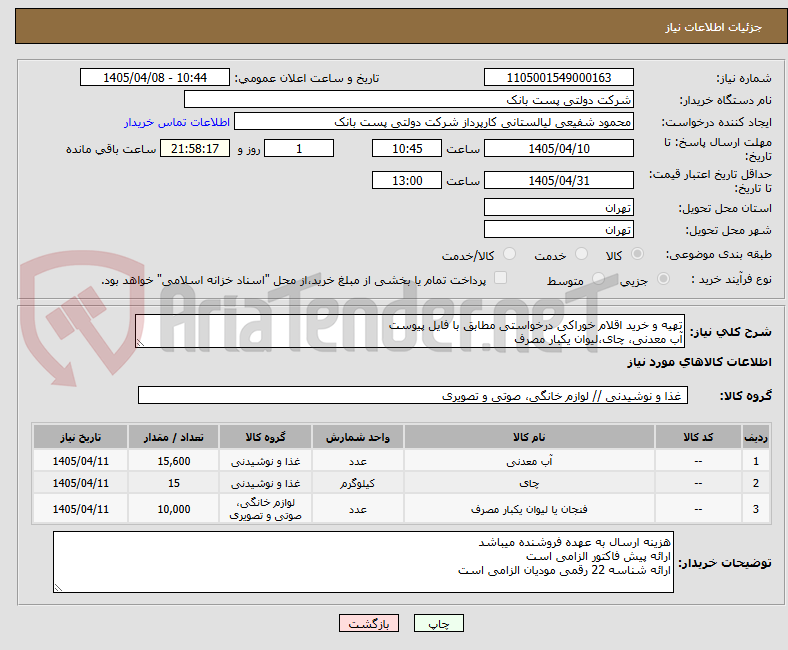Select the خدمت radio button
The width and height of the screenshot is (788, 650).
(581, 254)
